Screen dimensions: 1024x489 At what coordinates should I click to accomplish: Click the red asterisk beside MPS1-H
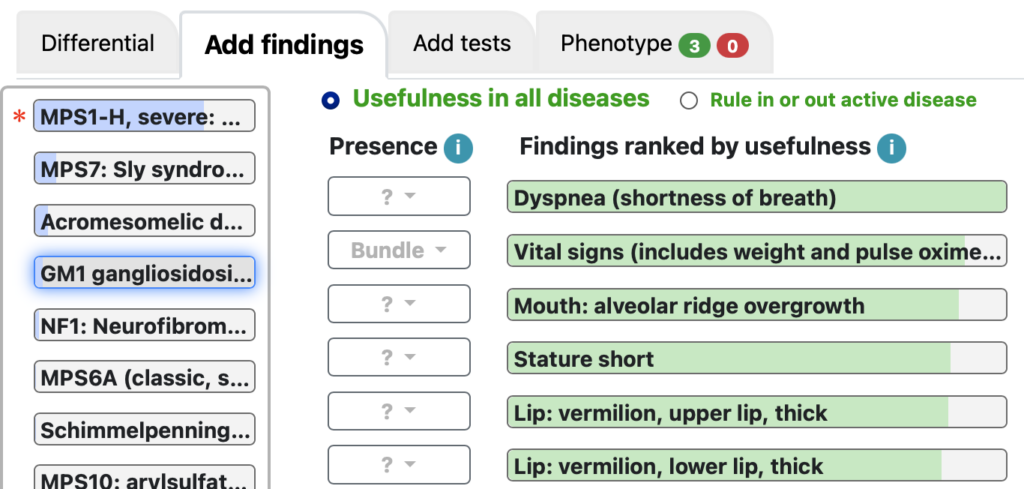(20, 118)
